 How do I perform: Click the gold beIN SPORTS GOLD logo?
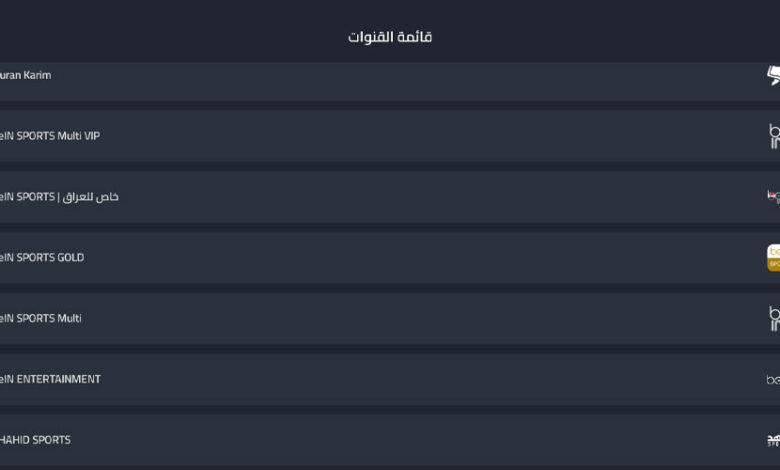tap(773, 258)
